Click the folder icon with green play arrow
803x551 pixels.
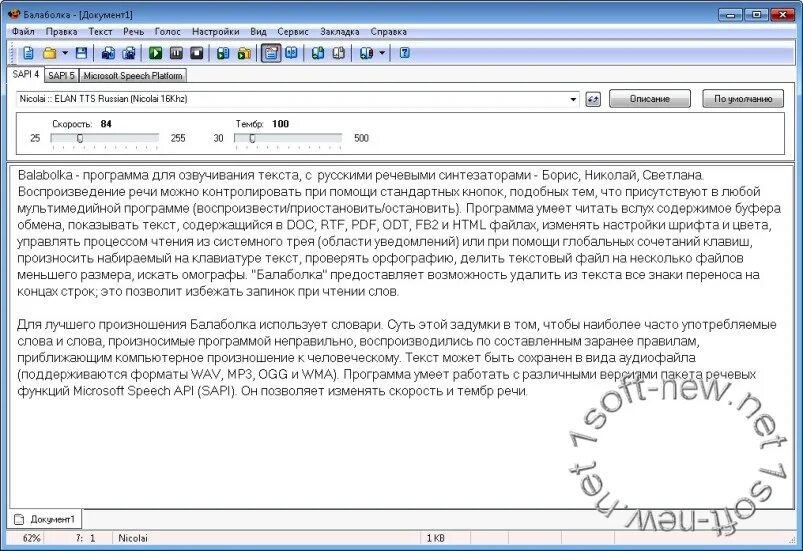click(x=244, y=53)
